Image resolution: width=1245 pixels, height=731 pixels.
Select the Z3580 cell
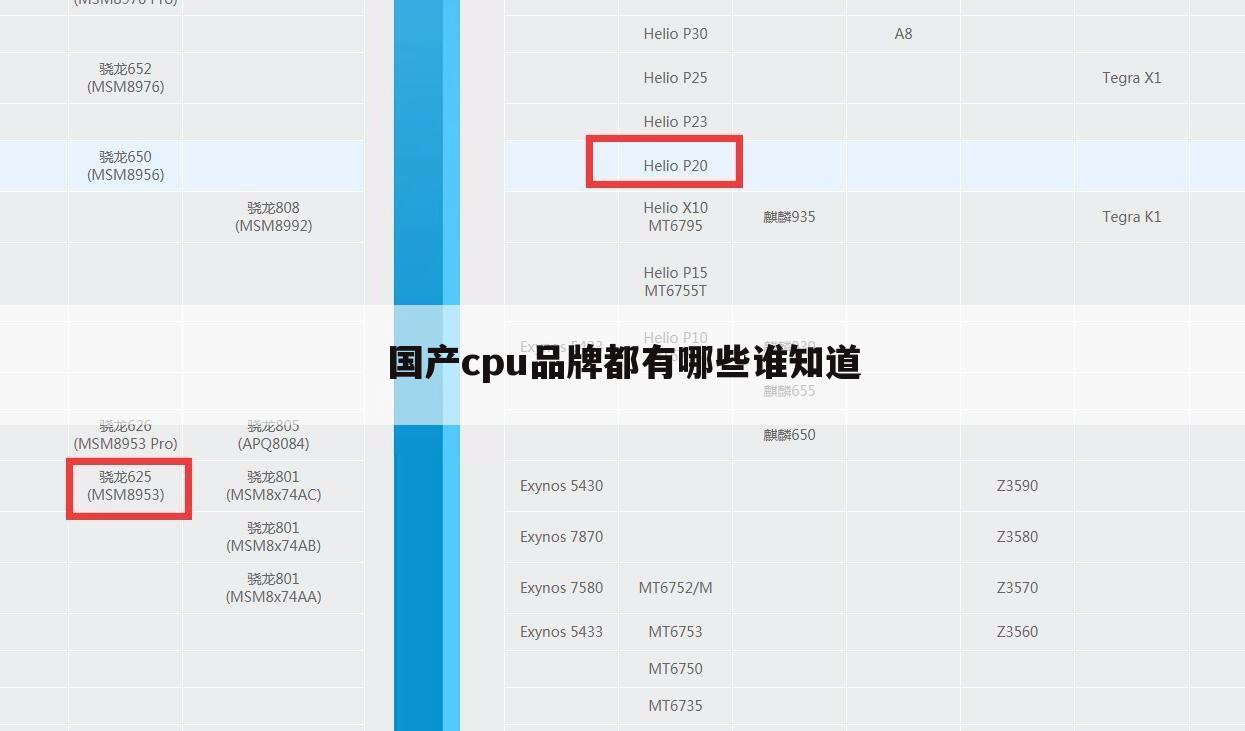(x=1017, y=537)
